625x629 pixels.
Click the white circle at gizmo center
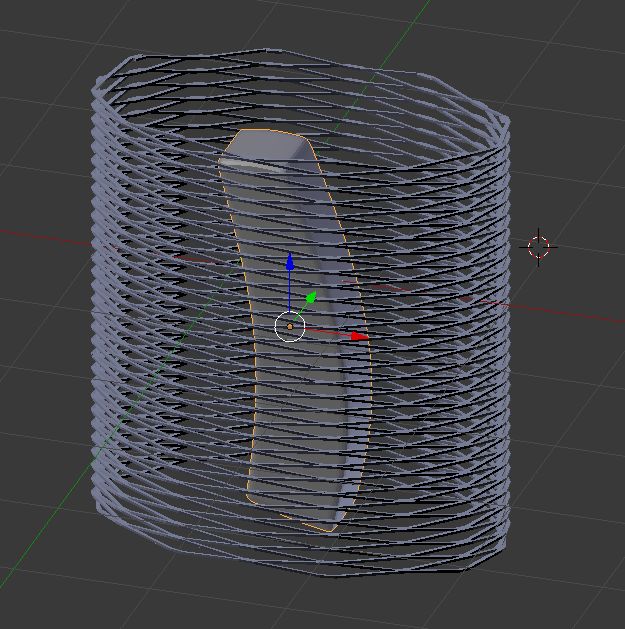point(290,327)
